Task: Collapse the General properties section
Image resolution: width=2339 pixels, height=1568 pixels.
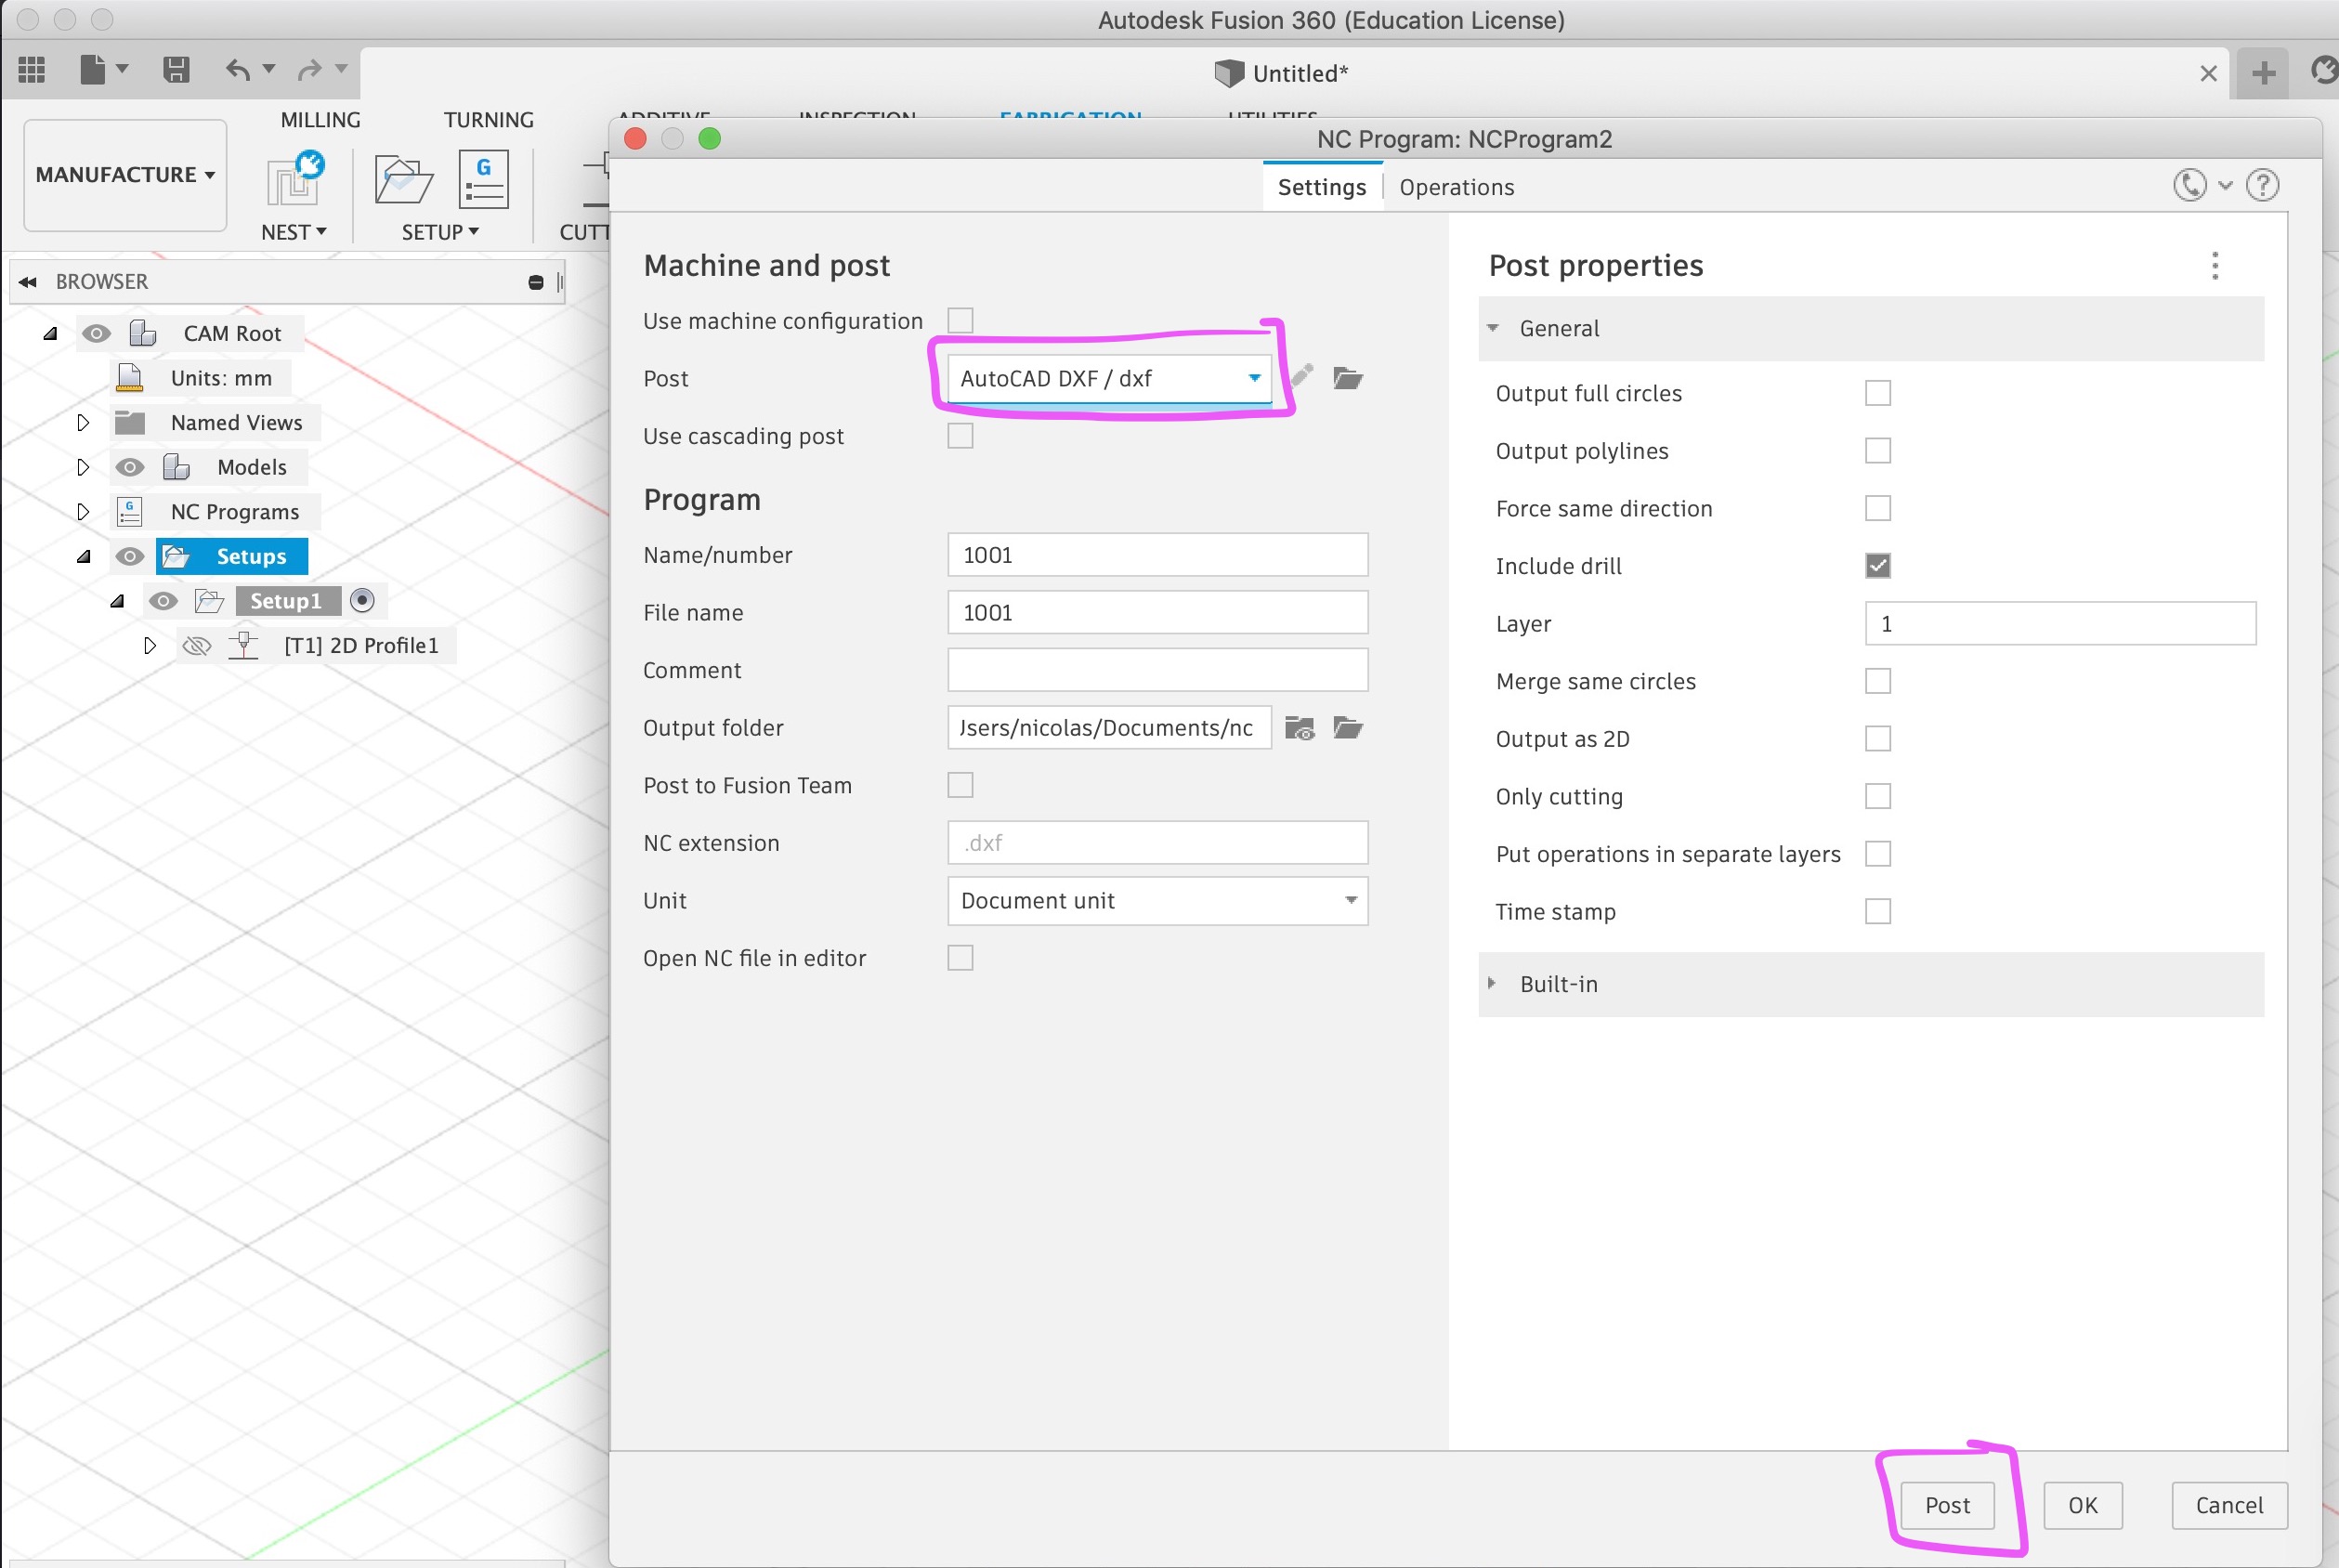Action: [x=1493, y=328]
